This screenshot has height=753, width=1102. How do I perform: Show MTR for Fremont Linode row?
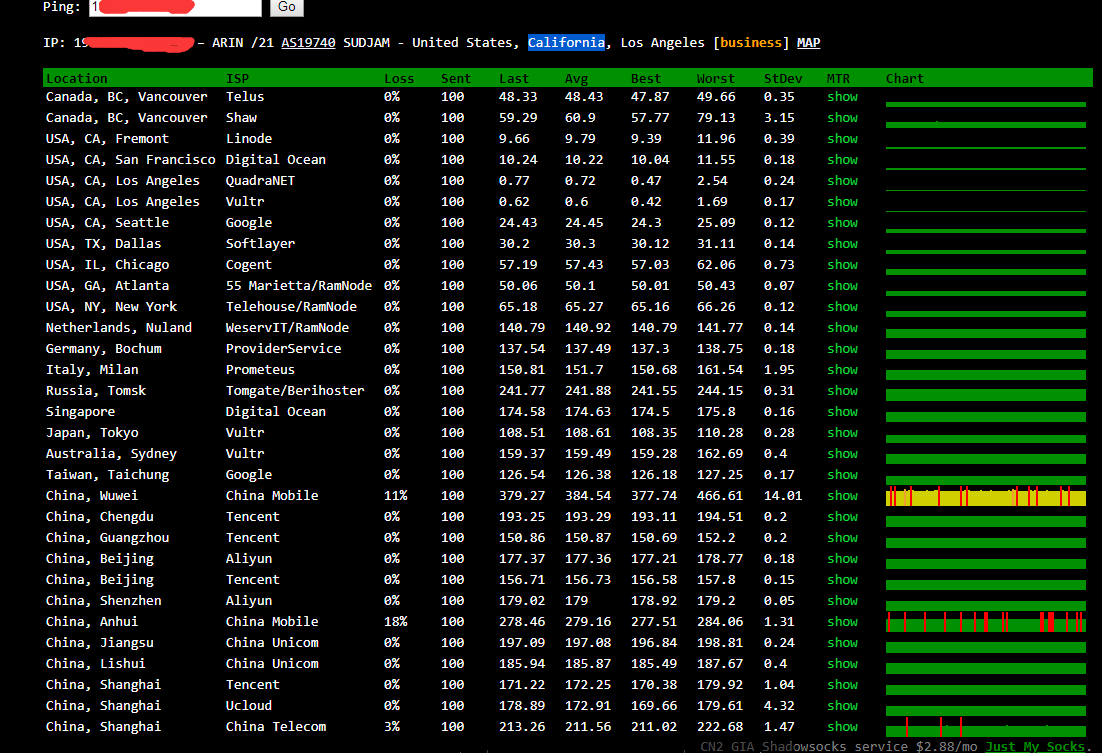842,139
